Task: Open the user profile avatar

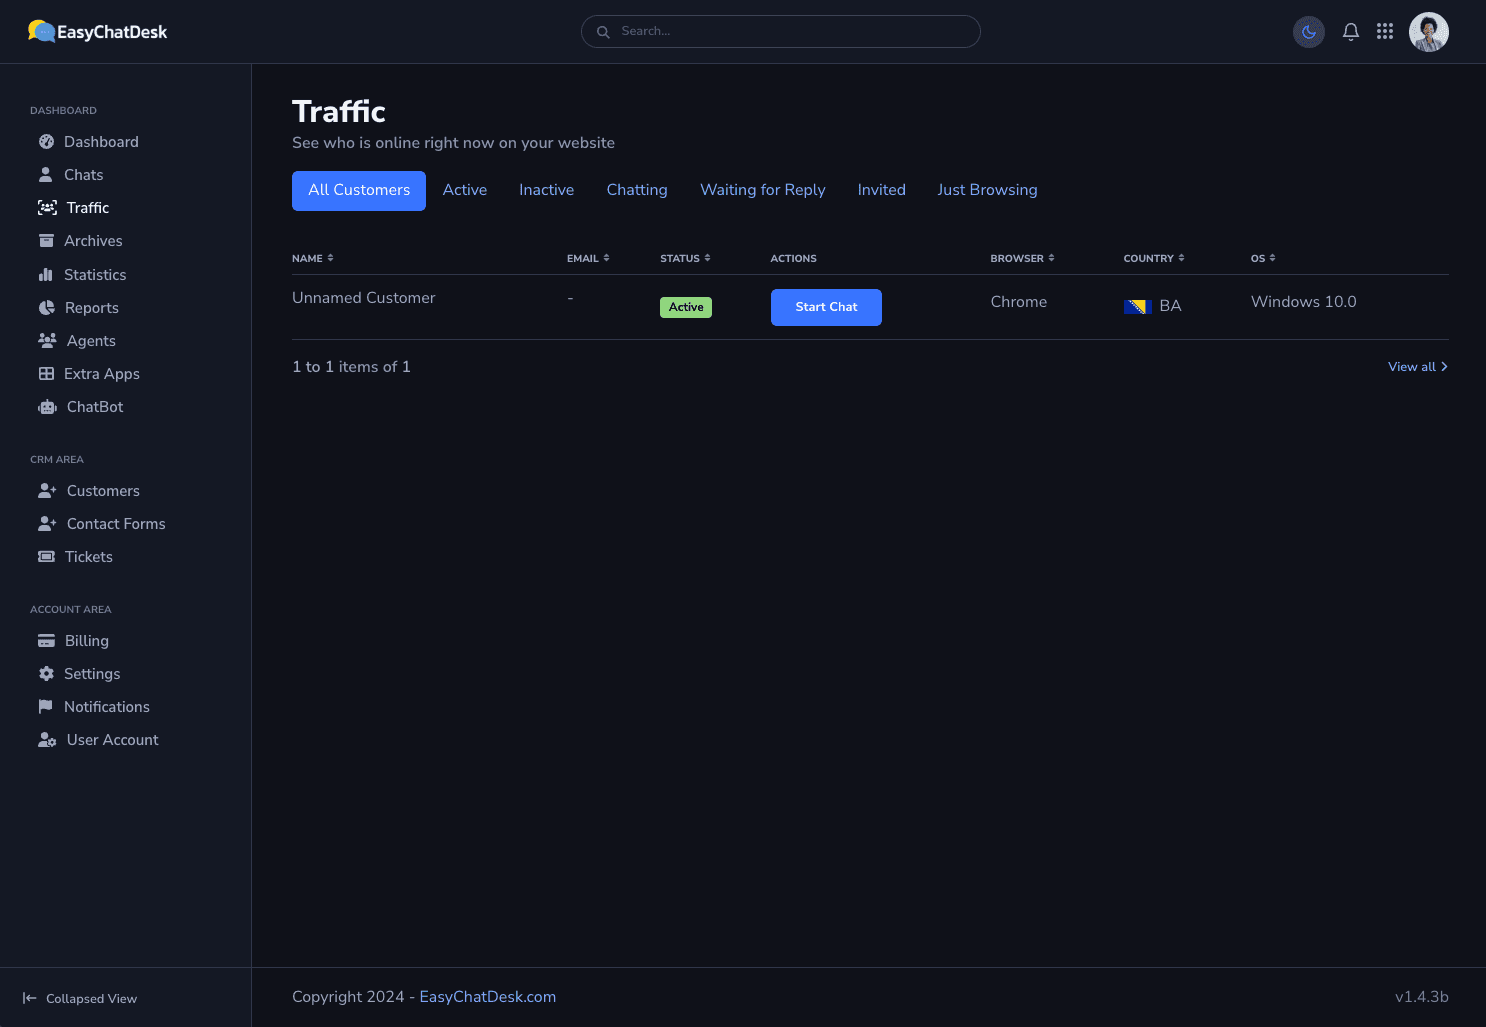Action: [1429, 32]
